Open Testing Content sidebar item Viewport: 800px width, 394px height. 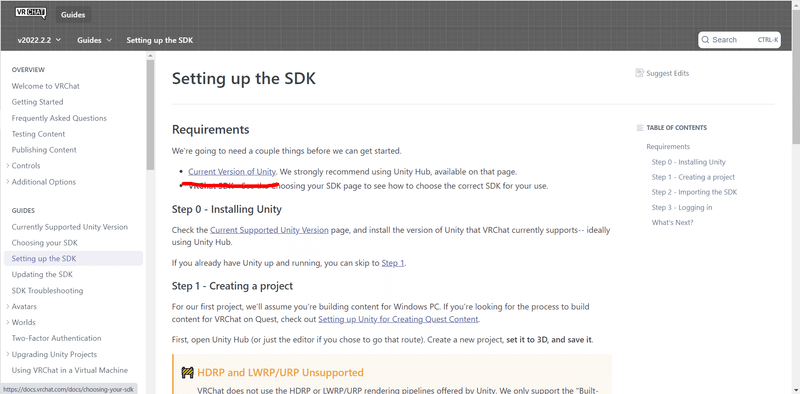click(38, 134)
